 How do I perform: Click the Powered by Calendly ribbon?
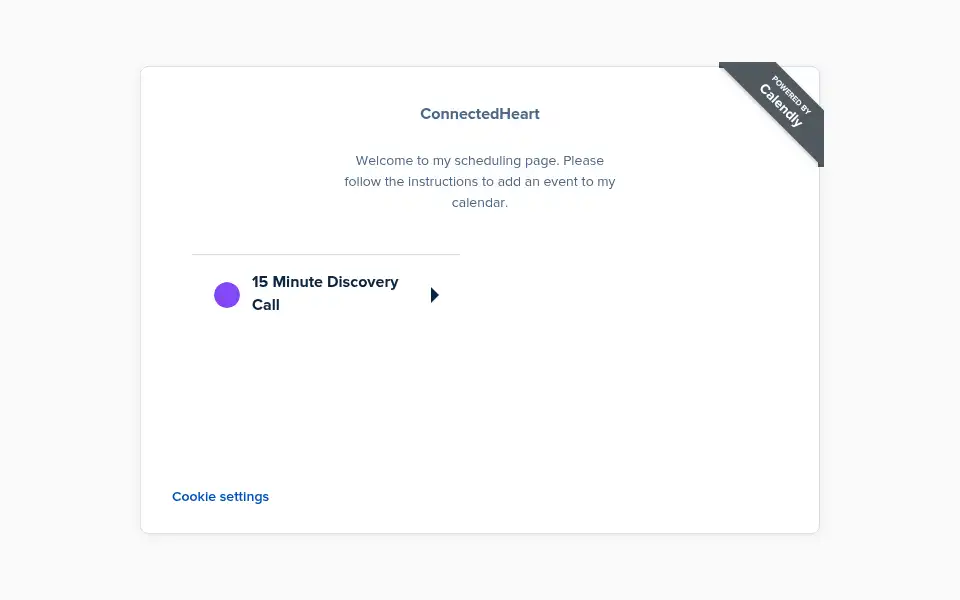coord(782,103)
